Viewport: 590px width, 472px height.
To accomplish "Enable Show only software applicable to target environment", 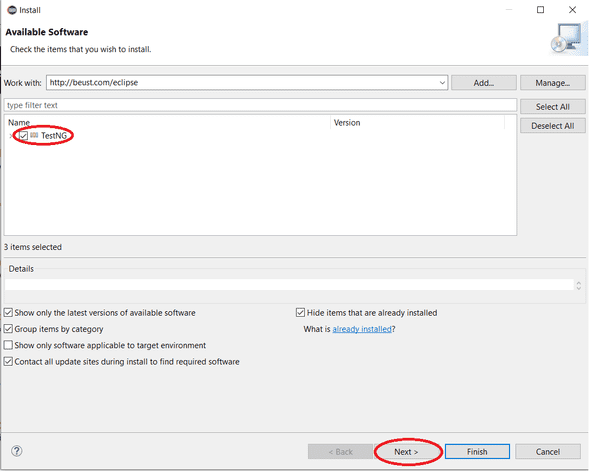I will (x=8, y=345).
